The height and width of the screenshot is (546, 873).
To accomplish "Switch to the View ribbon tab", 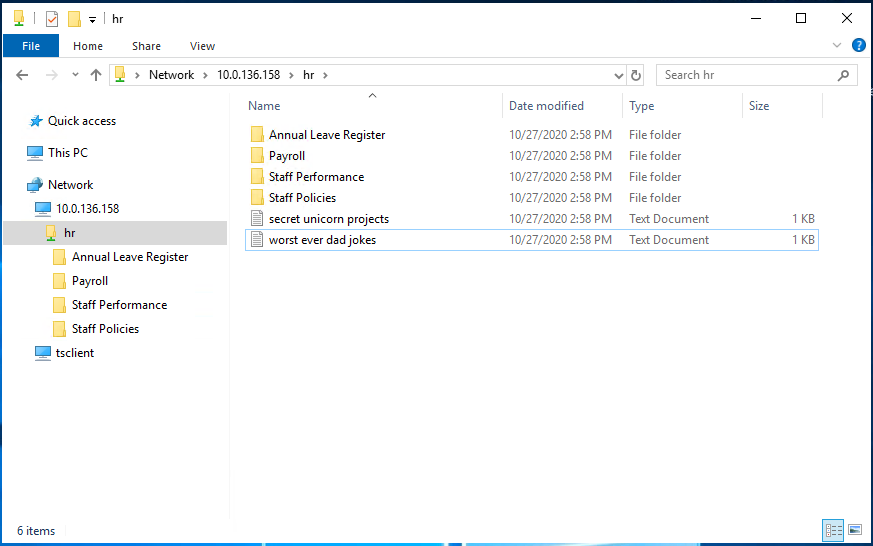I will coord(202,46).
